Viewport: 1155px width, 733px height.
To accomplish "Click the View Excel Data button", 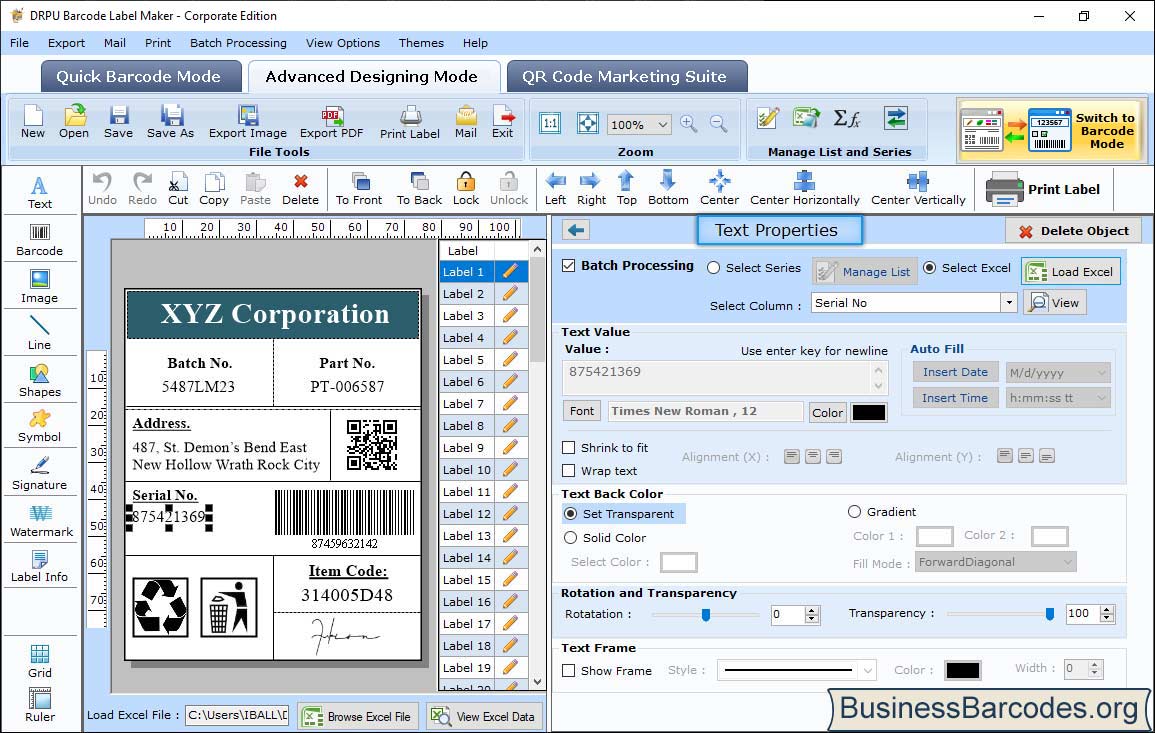I will (484, 716).
